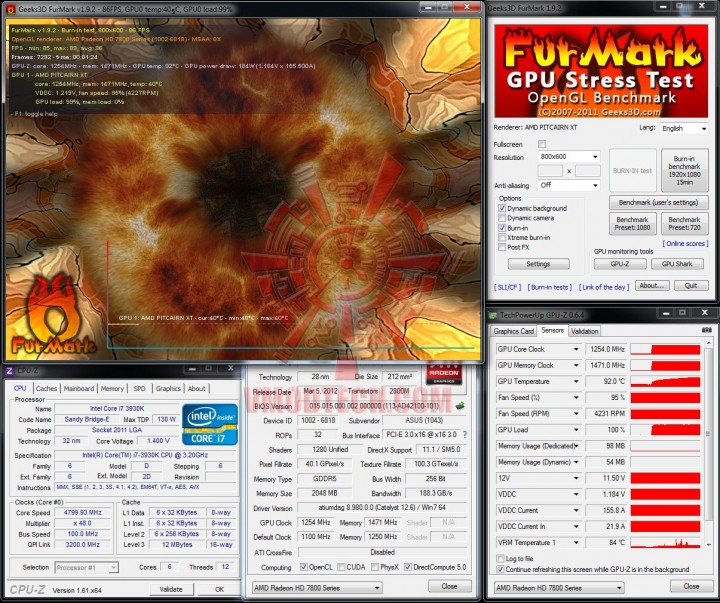This screenshot has width=720, height=603.
Task: Click the Bus Interface question mark icon
Action: pos(465,434)
